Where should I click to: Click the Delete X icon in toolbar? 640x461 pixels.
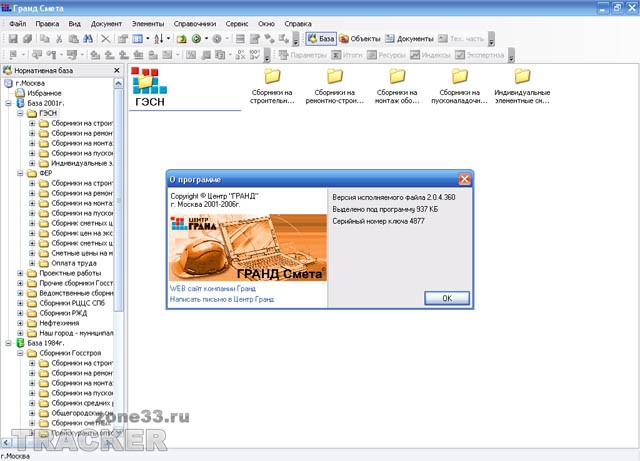tap(105, 39)
